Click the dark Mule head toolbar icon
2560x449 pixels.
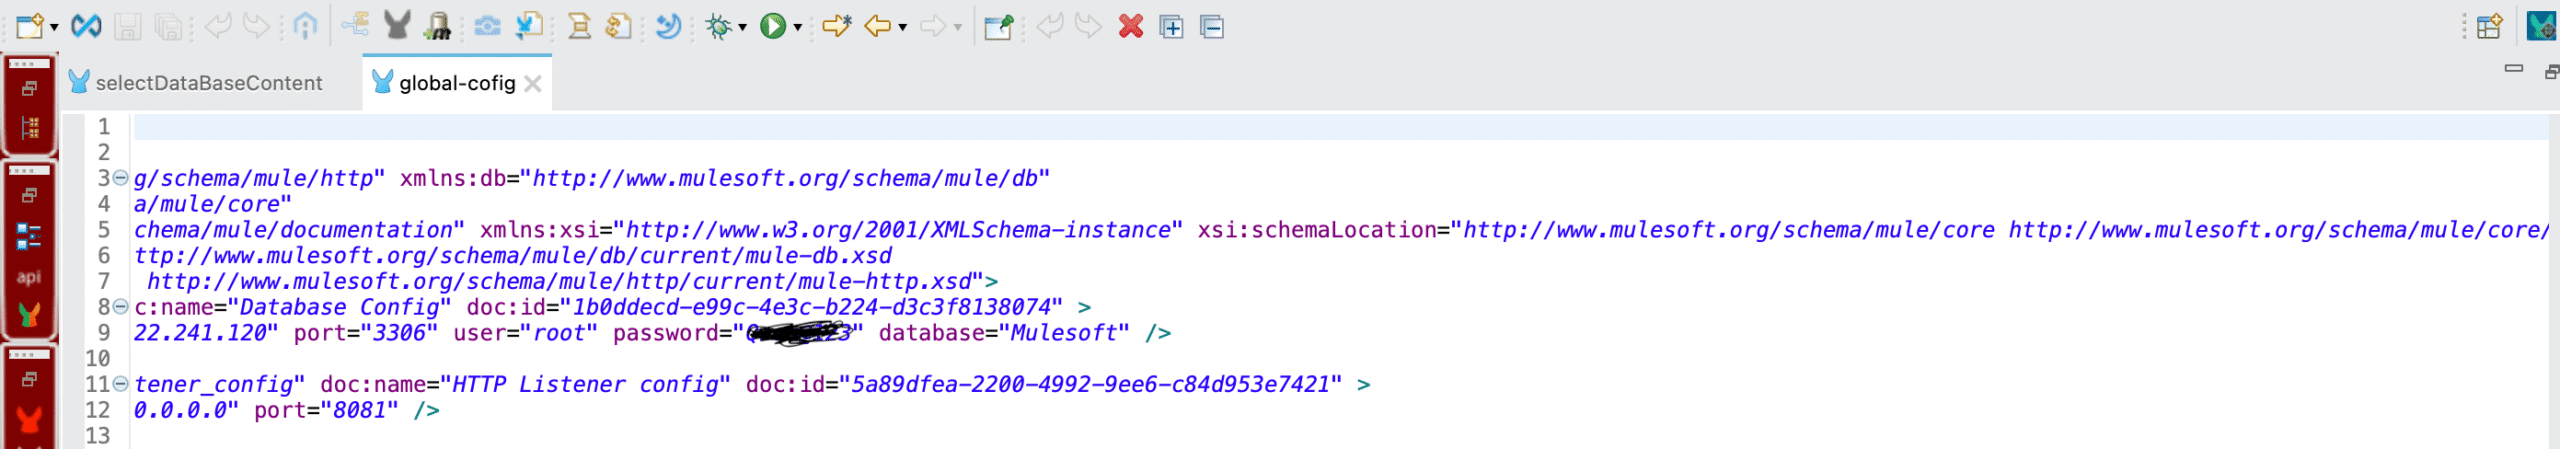click(x=397, y=25)
